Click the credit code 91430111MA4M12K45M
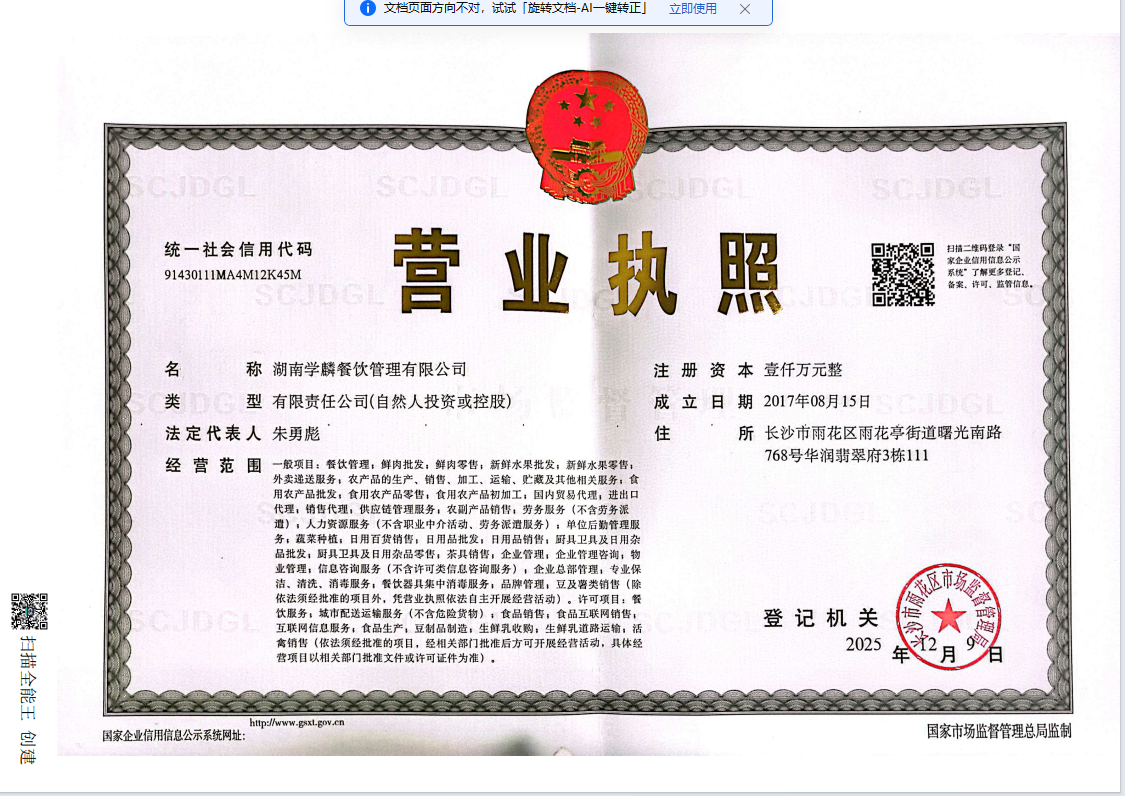The image size is (1125, 796). tap(232, 274)
